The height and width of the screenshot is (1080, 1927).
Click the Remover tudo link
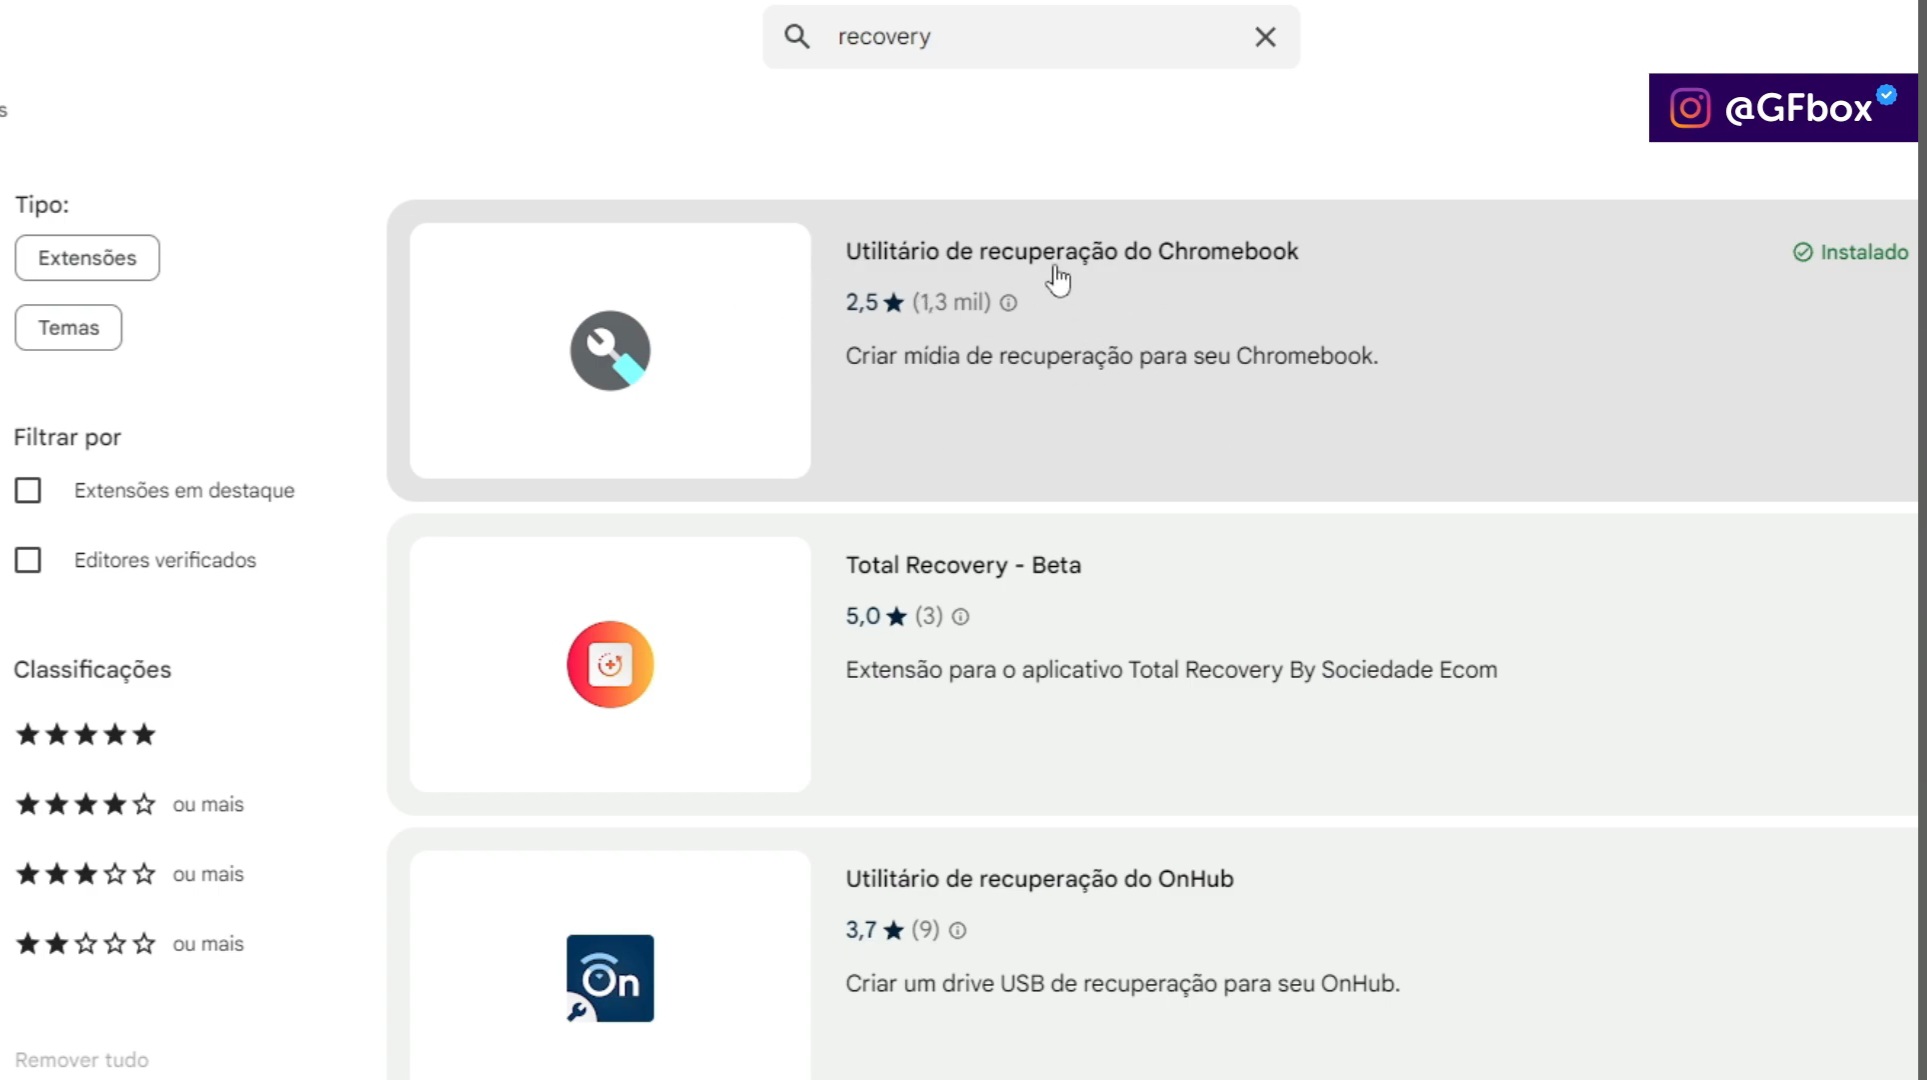click(81, 1059)
